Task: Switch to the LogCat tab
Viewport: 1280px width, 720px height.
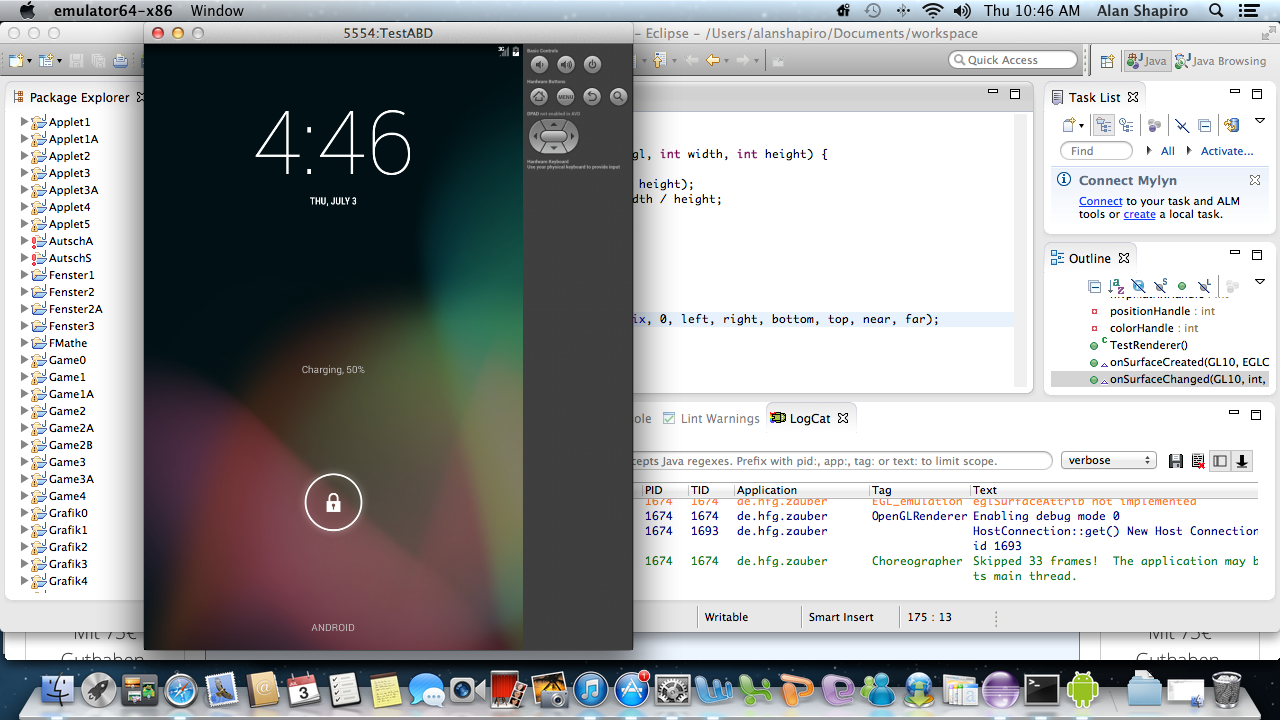Action: 809,418
